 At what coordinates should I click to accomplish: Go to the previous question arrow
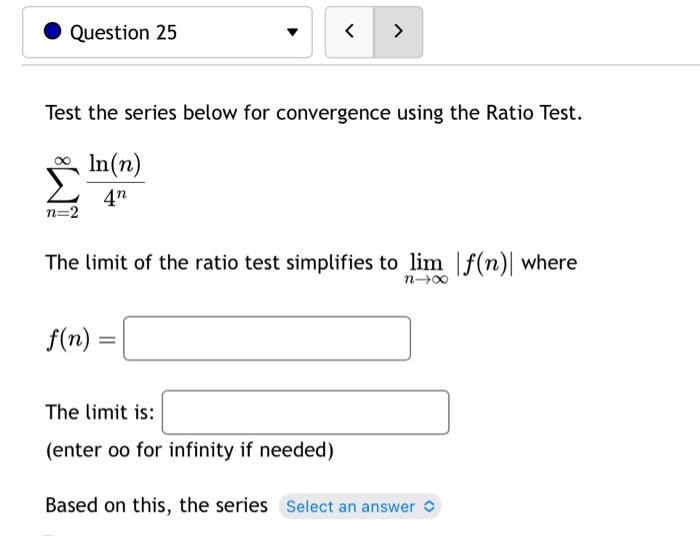point(350,32)
